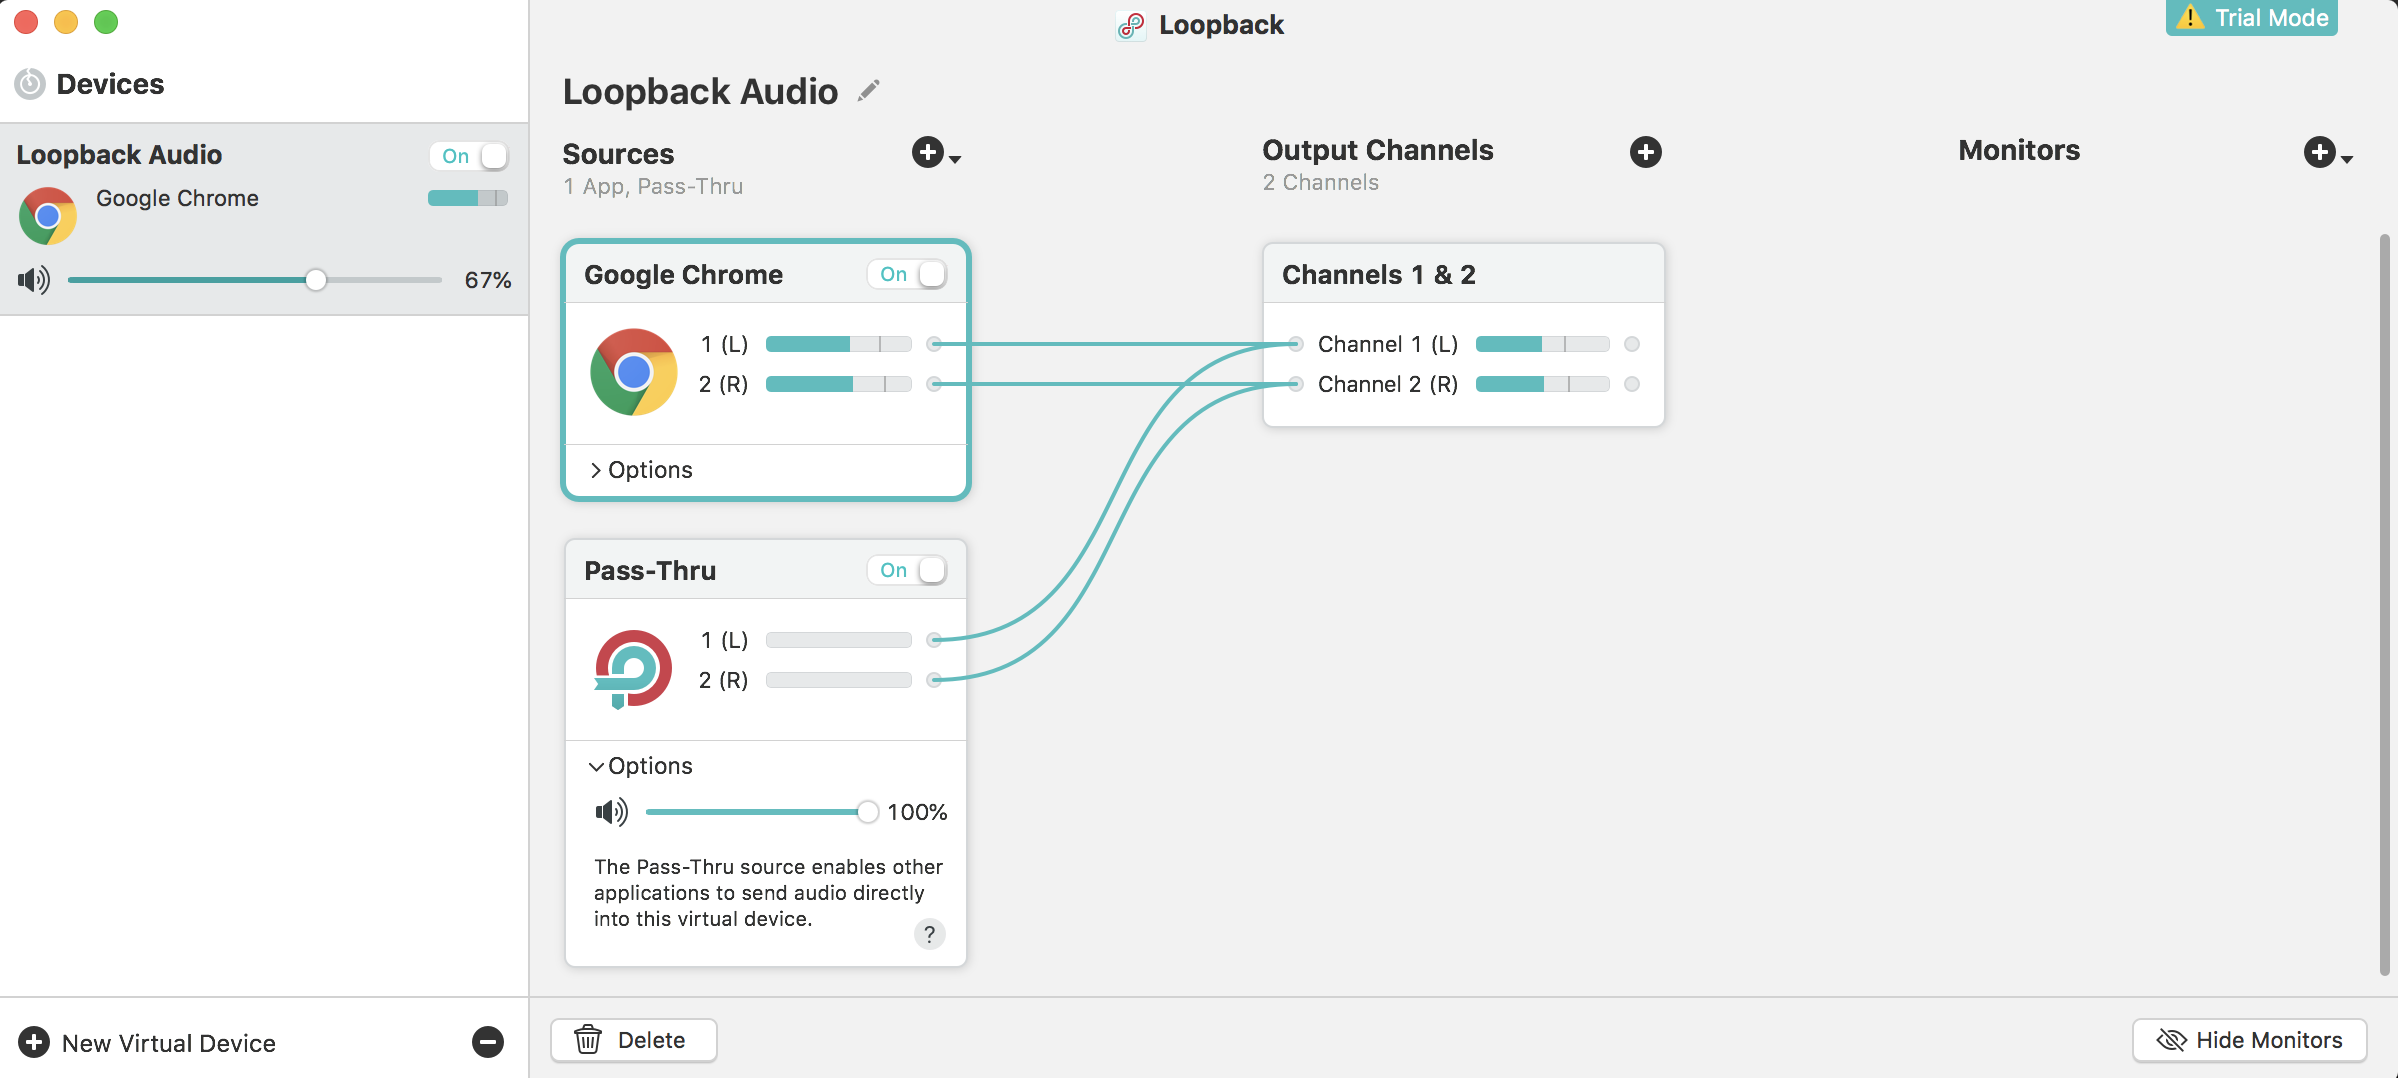Click the Trial Mode badge
Screen dimensions: 2398x1078
click(2251, 18)
